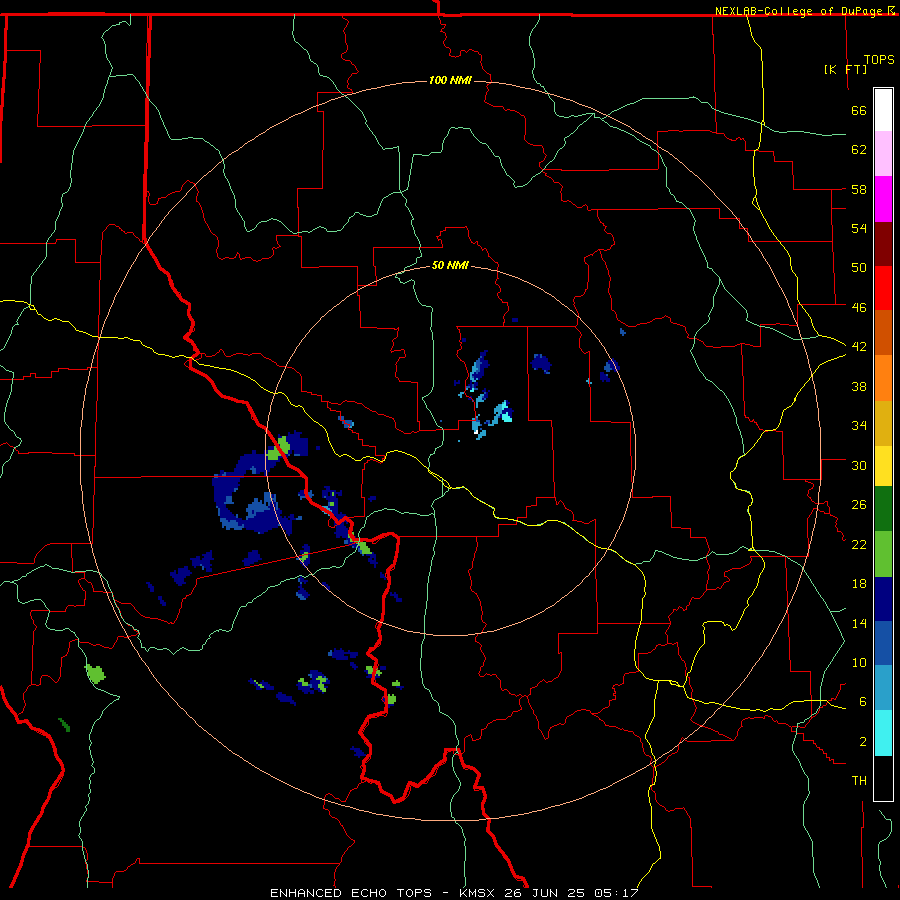The height and width of the screenshot is (900, 900).
Task: Click the legend value "46"
Action: coord(859,308)
